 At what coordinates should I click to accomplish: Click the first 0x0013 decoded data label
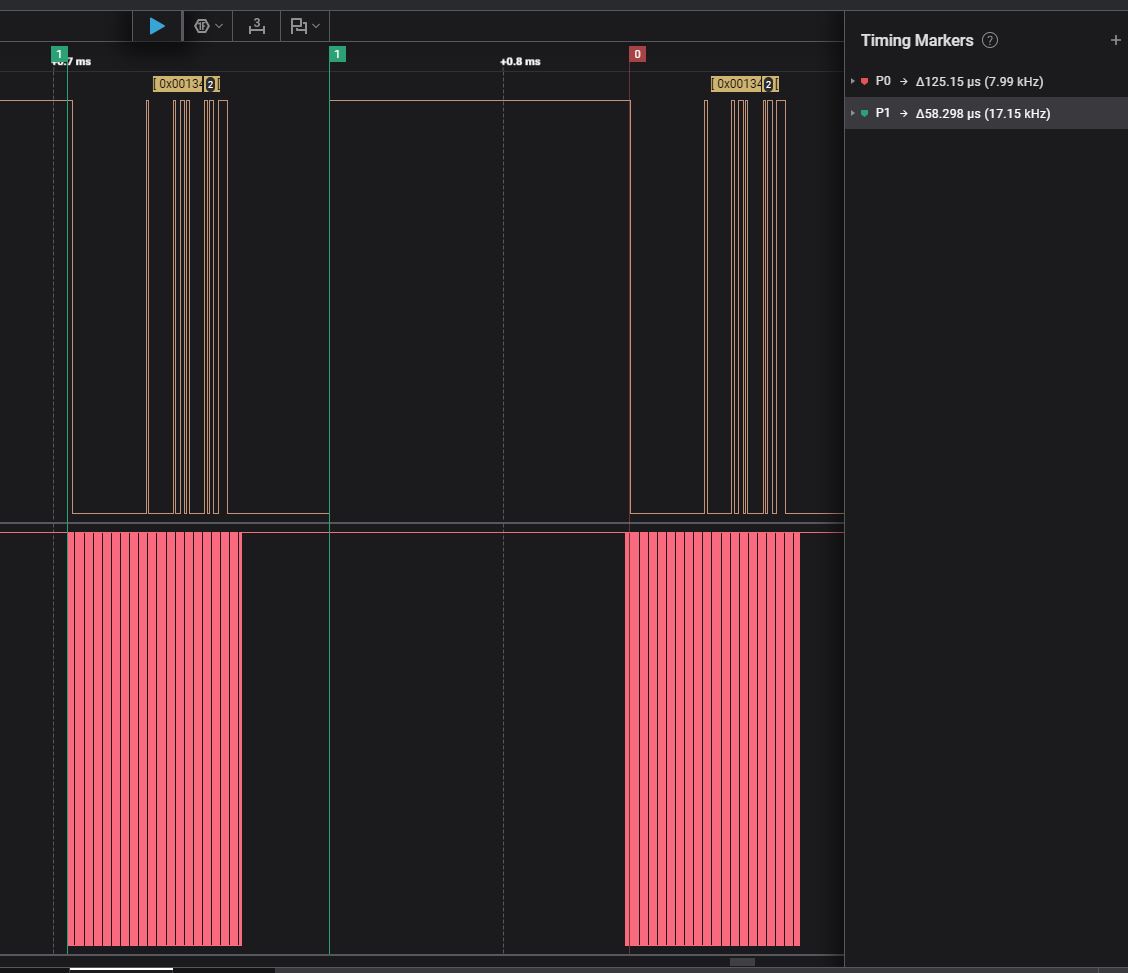tap(179, 84)
